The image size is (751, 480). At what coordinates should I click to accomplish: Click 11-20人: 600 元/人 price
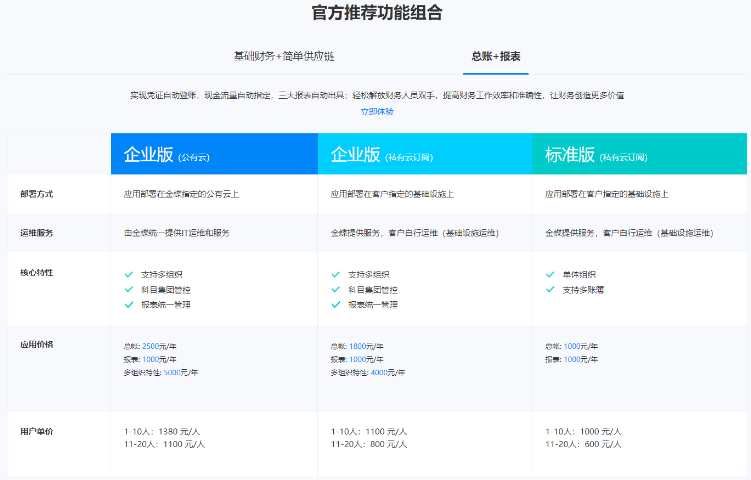[583, 445]
